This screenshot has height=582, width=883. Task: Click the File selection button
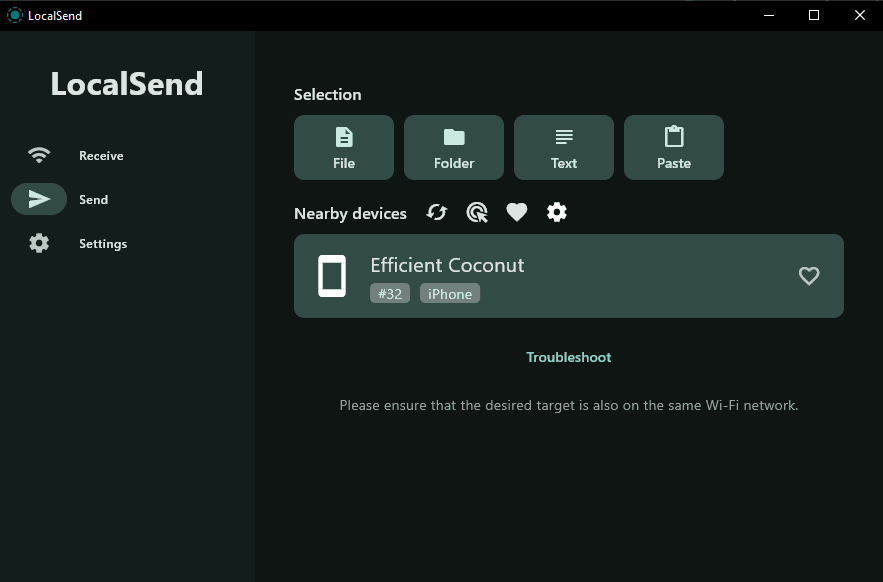344,148
